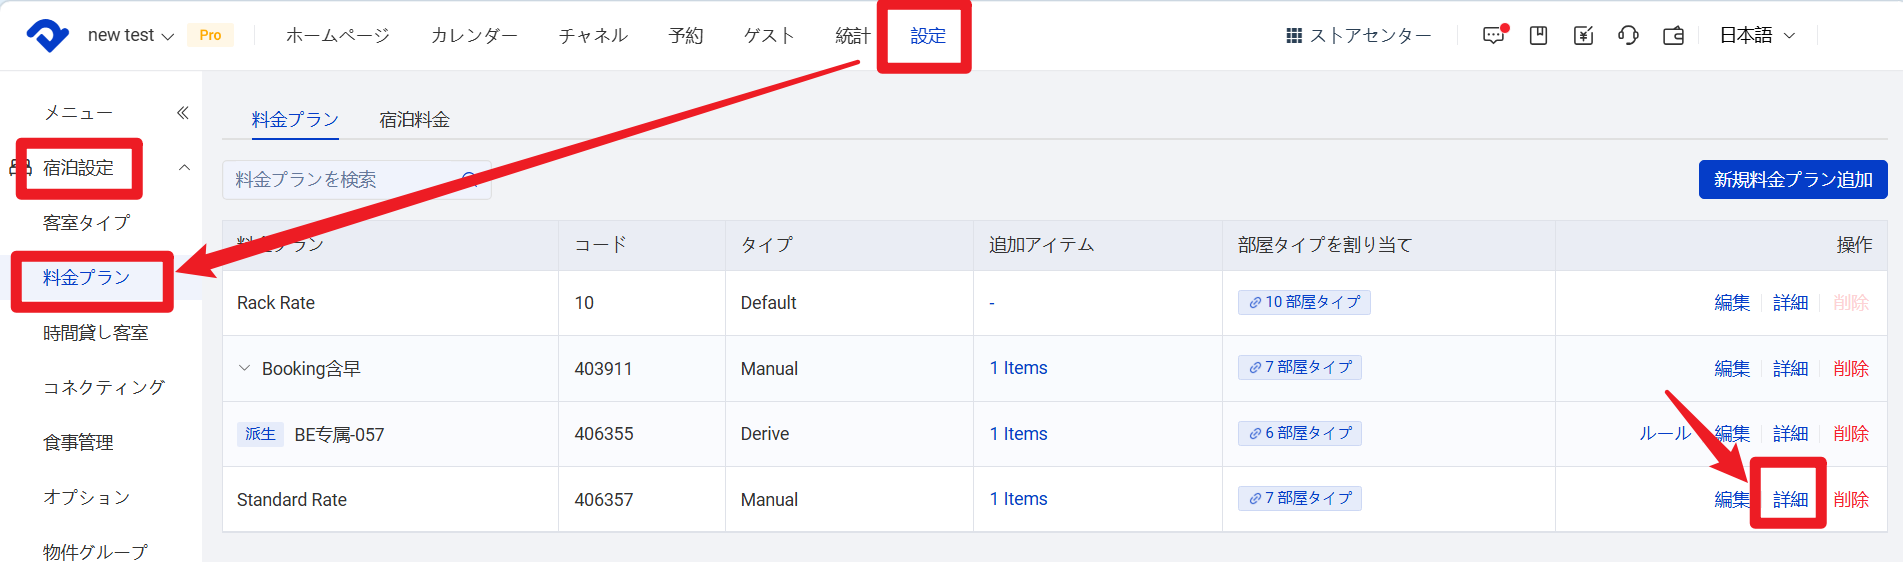Click the 追加アイテム column header
The width and height of the screenshot is (1903, 562).
click(x=1041, y=245)
